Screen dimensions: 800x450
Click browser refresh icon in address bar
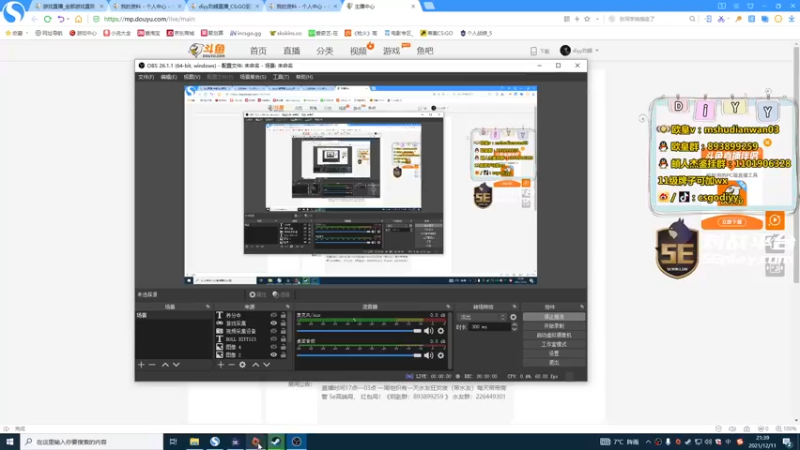(x=47, y=19)
